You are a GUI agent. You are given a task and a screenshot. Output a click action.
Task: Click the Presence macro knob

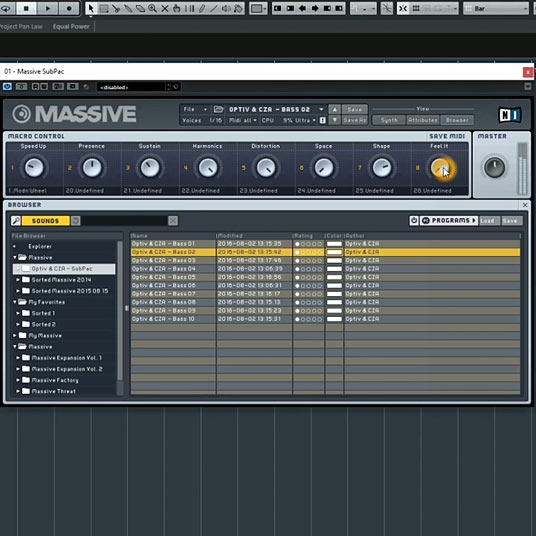pyautogui.click(x=92, y=168)
